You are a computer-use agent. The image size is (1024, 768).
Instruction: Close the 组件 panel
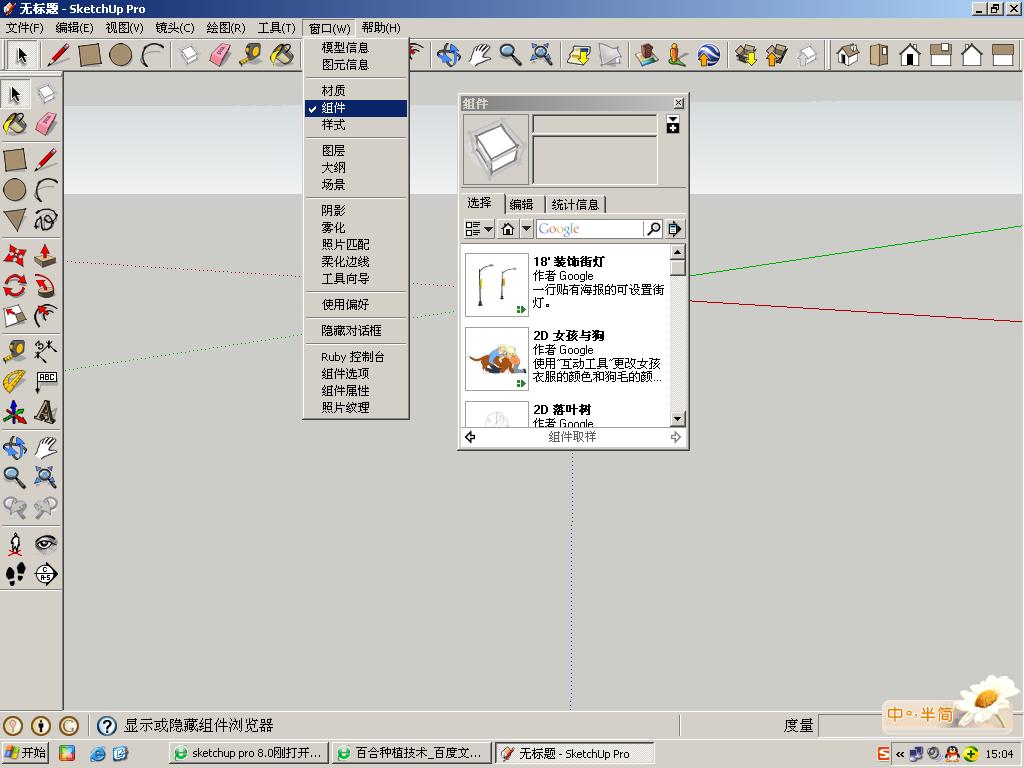pyautogui.click(x=679, y=103)
